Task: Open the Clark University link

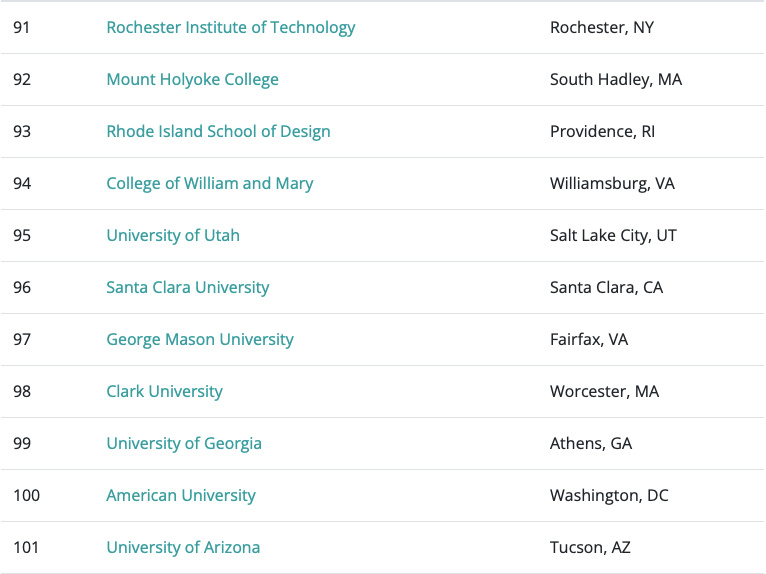Action: click(164, 392)
